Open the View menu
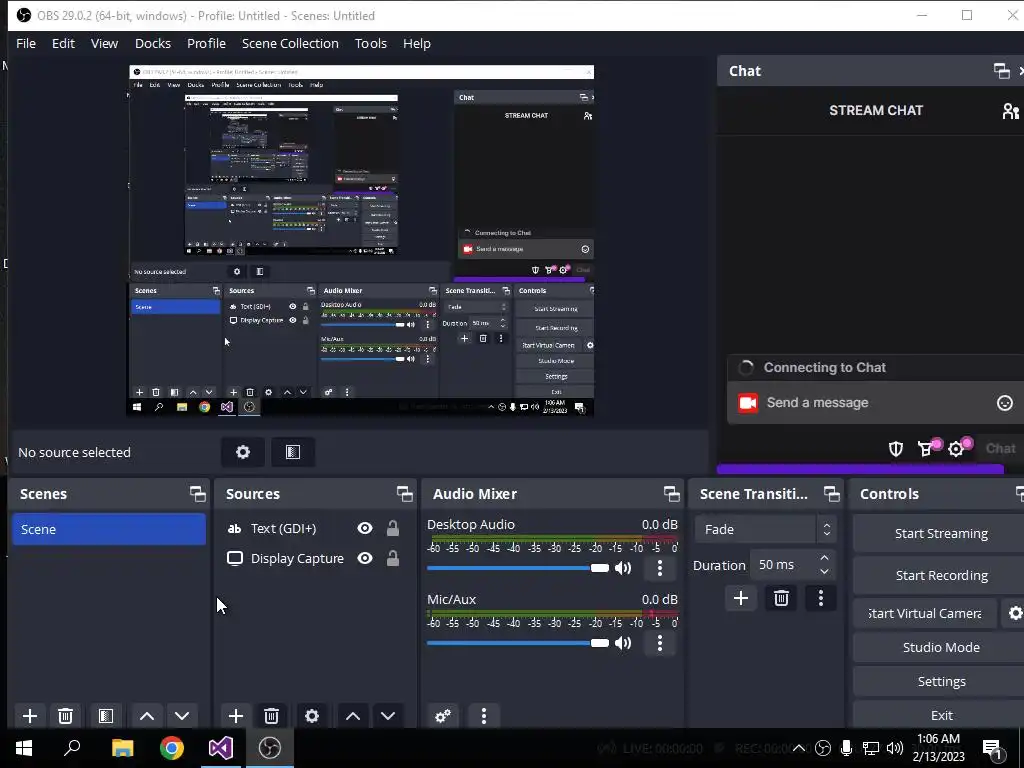This screenshot has width=1024, height=768. 104,43
